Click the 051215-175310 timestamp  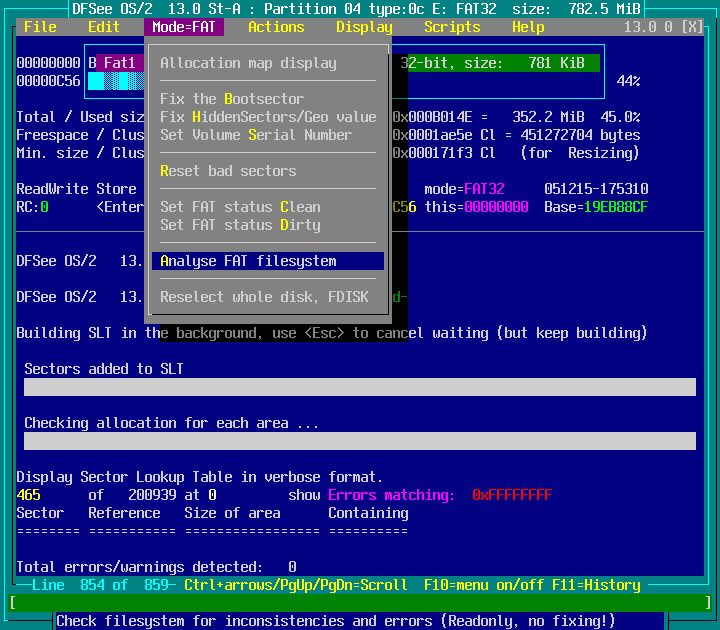596,189
